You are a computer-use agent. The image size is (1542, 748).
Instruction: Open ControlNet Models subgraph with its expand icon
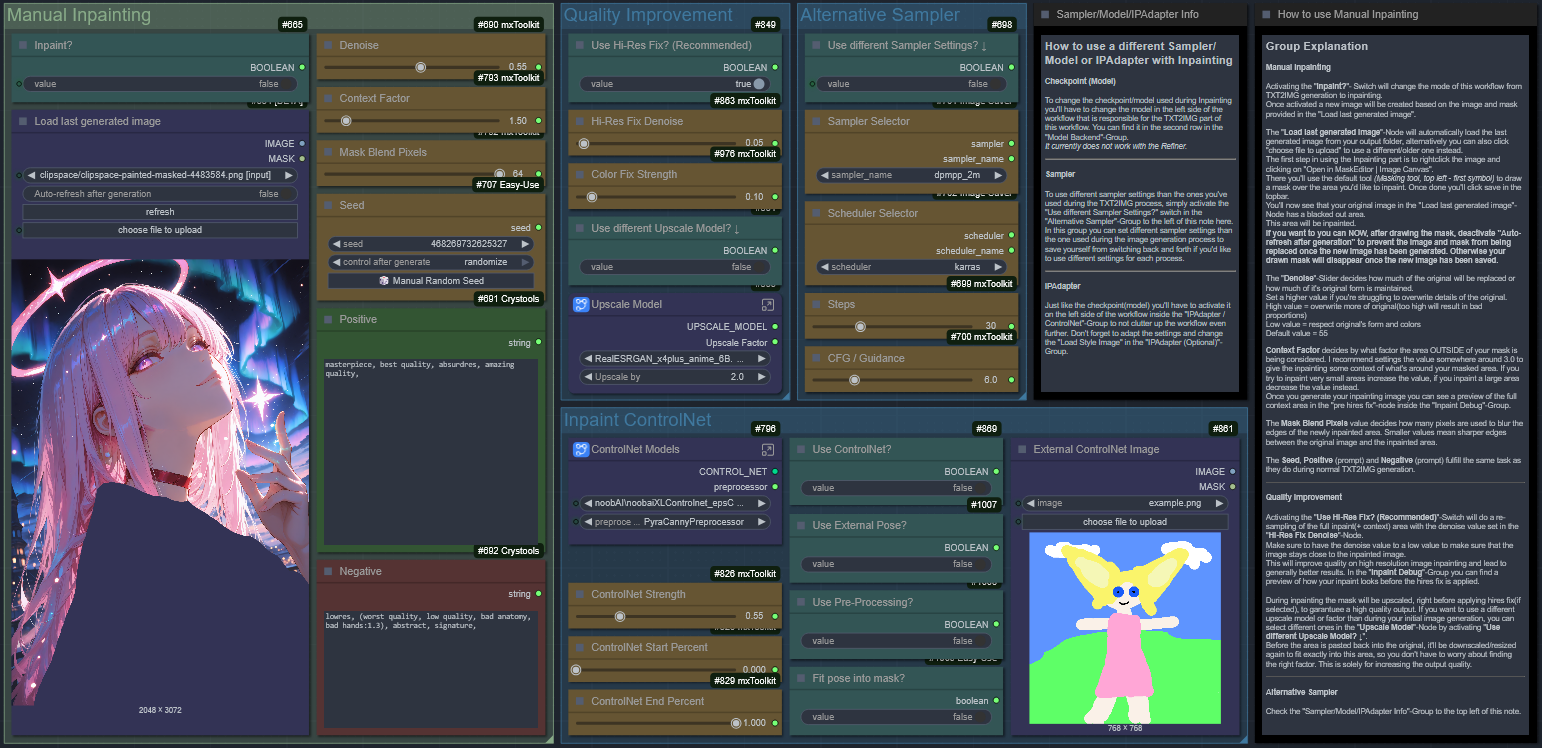tap(767, 449)
